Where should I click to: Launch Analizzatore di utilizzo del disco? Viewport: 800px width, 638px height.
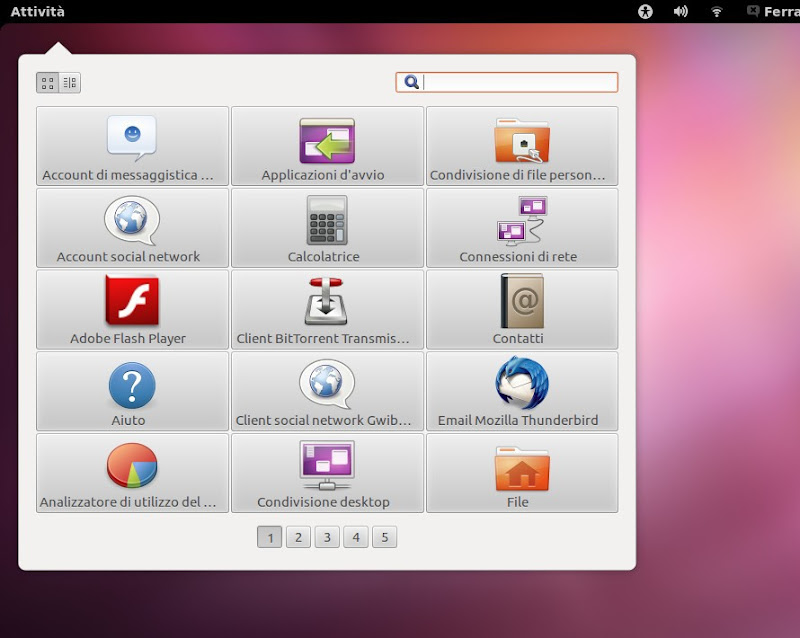click(x=133, y=473)
